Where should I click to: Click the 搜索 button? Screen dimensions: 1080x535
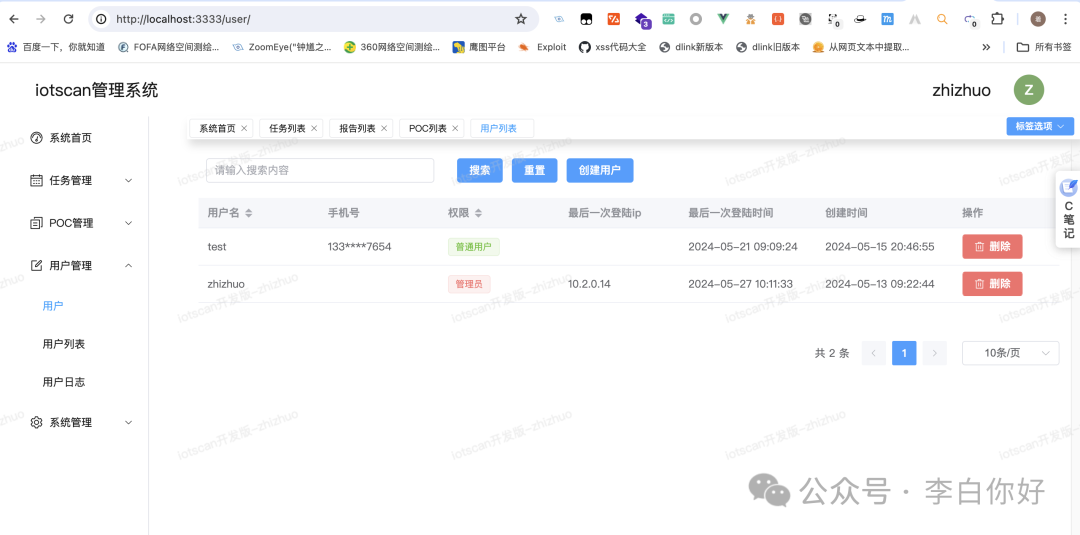point(479,171)
